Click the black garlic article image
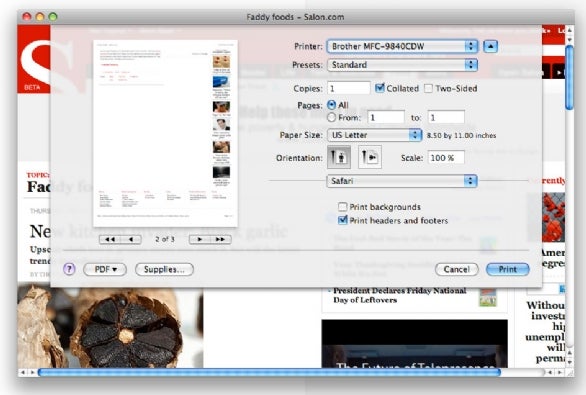 (110, 326)
